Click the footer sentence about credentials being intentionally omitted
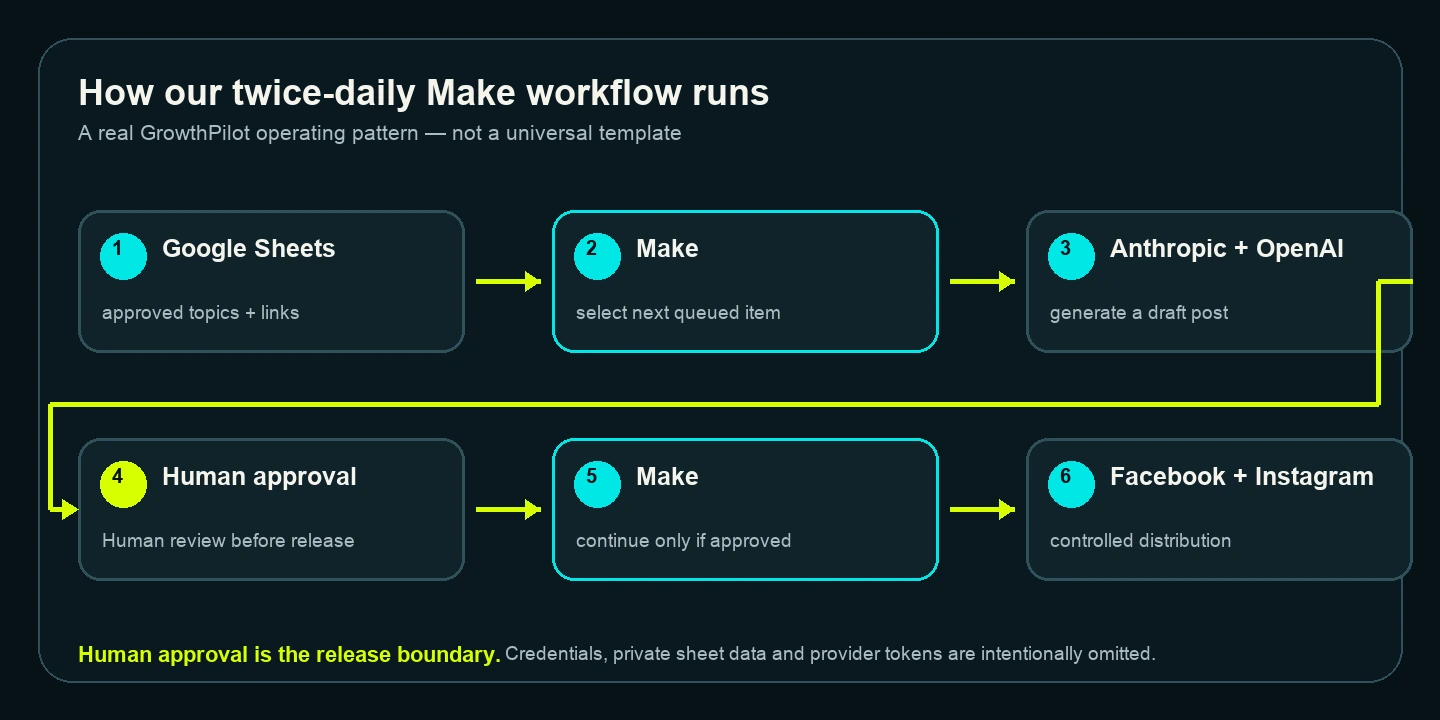The width and height of the screenshot is (1440, 720). tap(831, 654)
